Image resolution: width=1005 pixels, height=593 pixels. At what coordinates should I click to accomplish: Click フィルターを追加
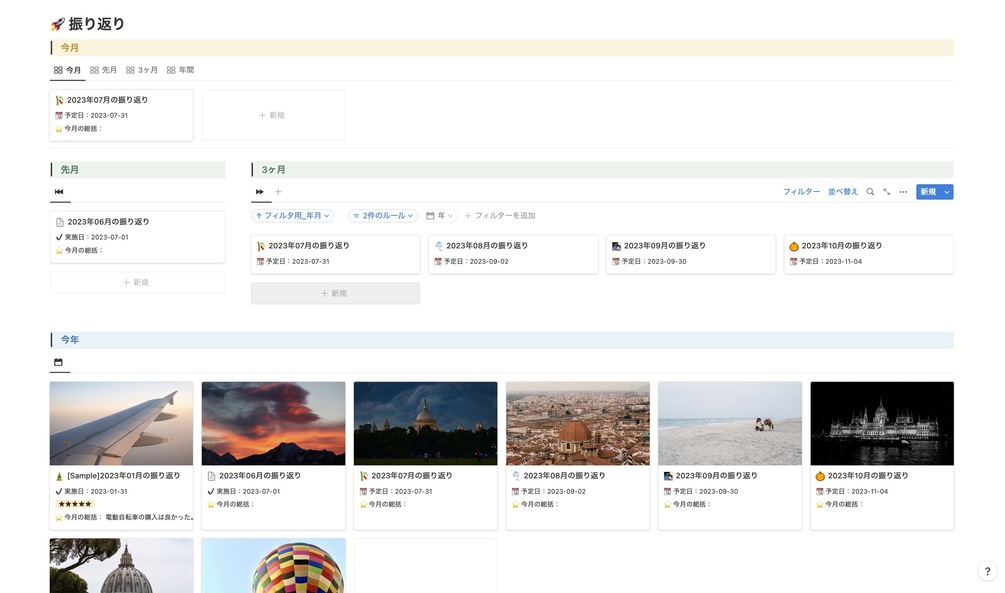[x=500, y=216]
